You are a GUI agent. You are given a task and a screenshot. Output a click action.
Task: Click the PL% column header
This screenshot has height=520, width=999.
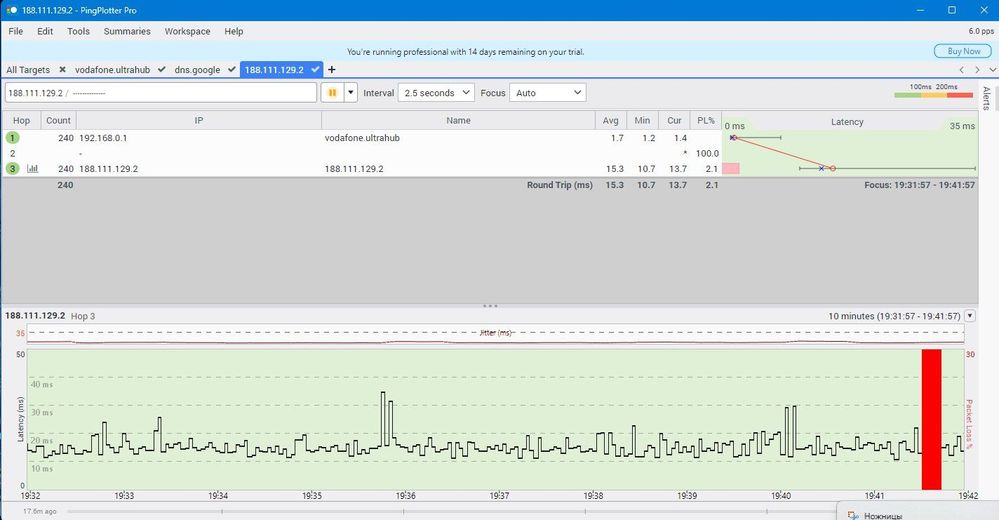pos(706,120)
